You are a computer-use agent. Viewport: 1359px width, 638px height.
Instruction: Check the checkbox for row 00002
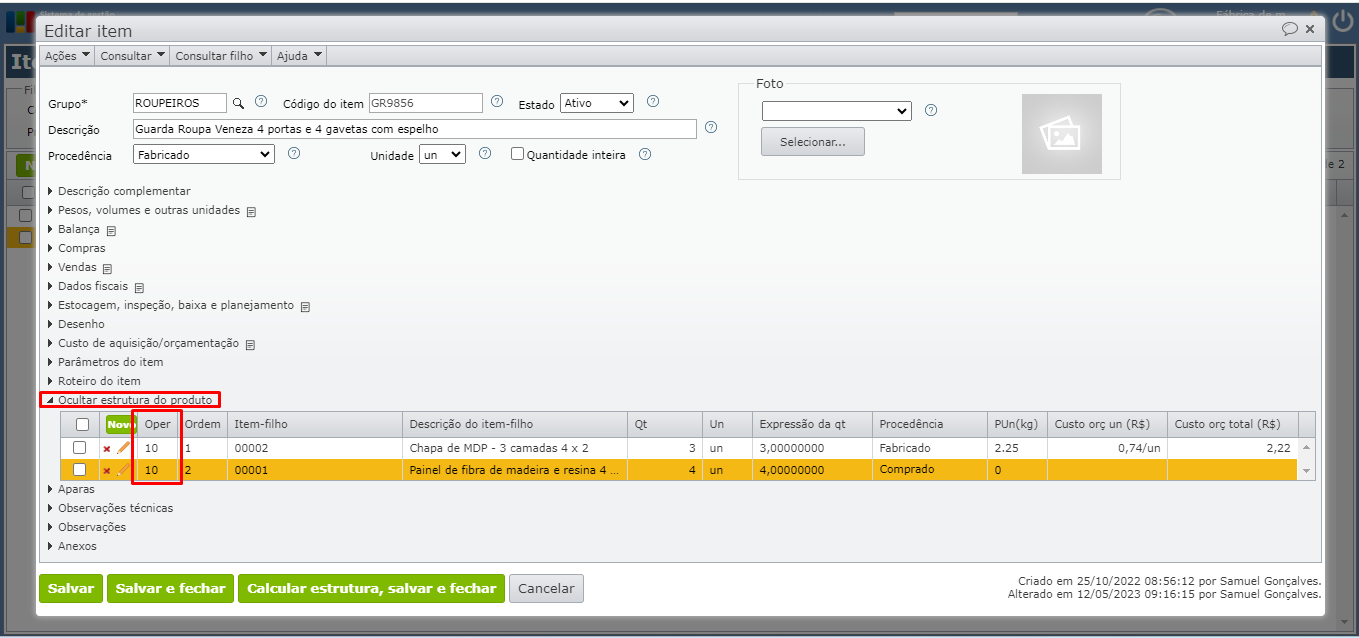(80, 448)
